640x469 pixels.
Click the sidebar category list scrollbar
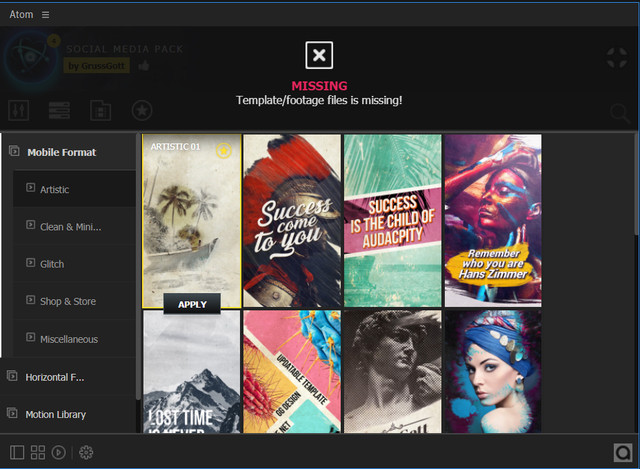138,266
